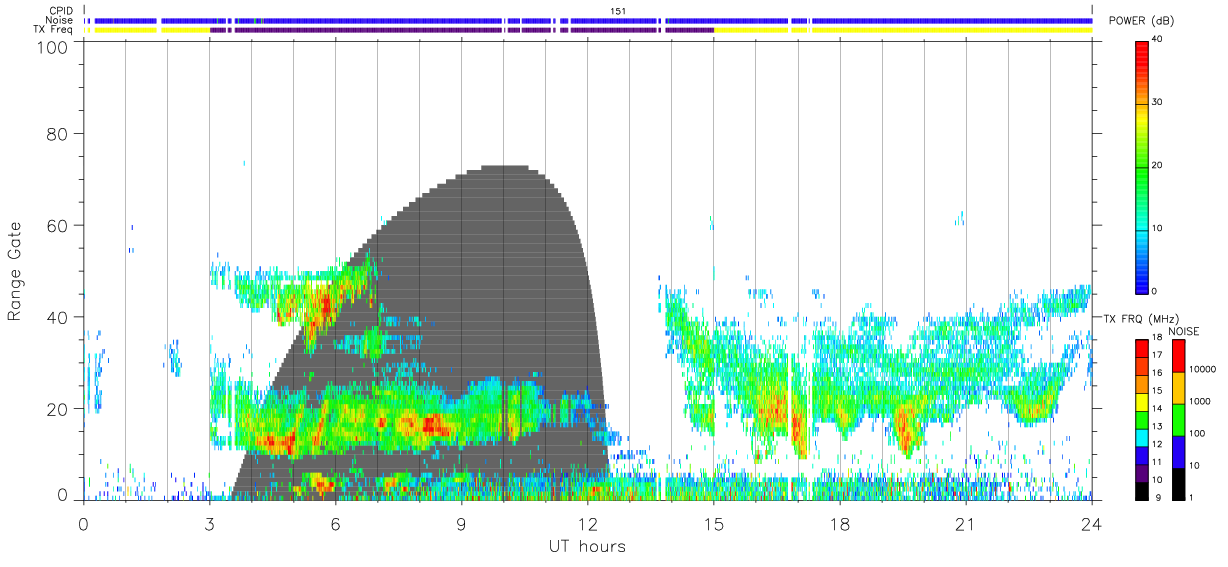The width and height of the screenshot is (1228, 567).
Task: Click the 30 label on the power colorbar
Action: (x=1158, y=102)
